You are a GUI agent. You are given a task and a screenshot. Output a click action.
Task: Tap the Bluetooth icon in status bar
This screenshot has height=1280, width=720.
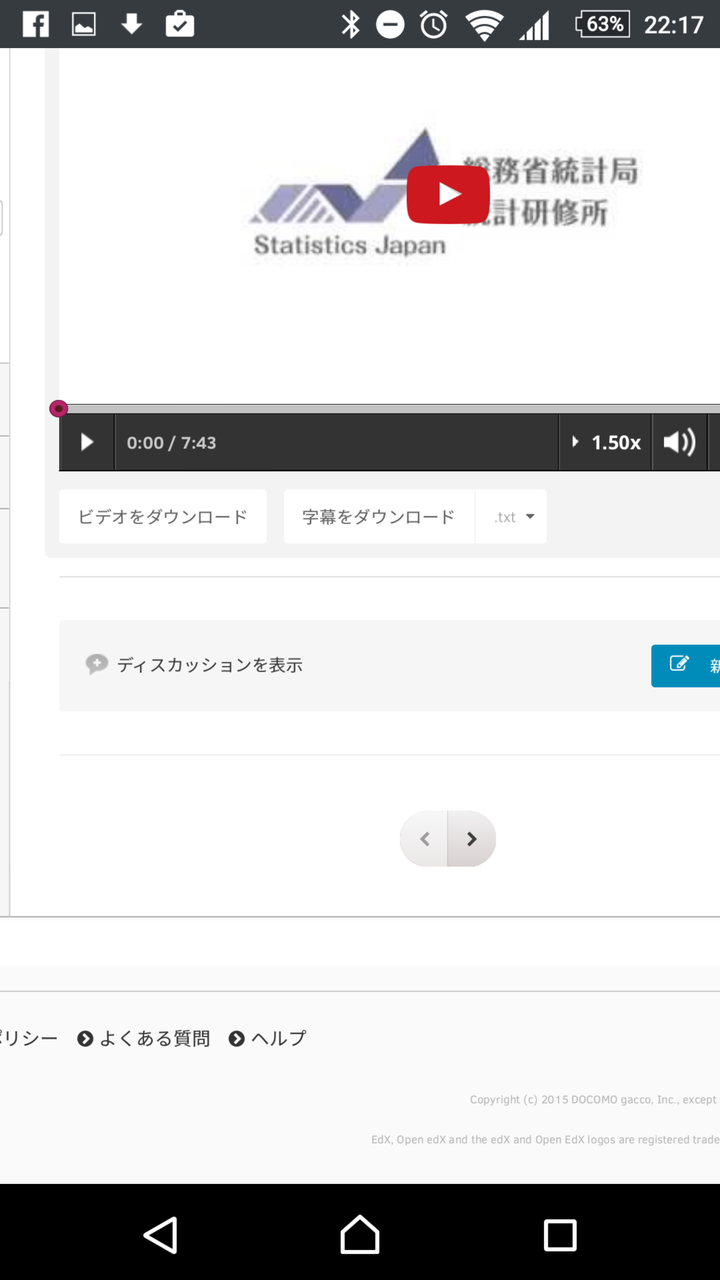350,24
